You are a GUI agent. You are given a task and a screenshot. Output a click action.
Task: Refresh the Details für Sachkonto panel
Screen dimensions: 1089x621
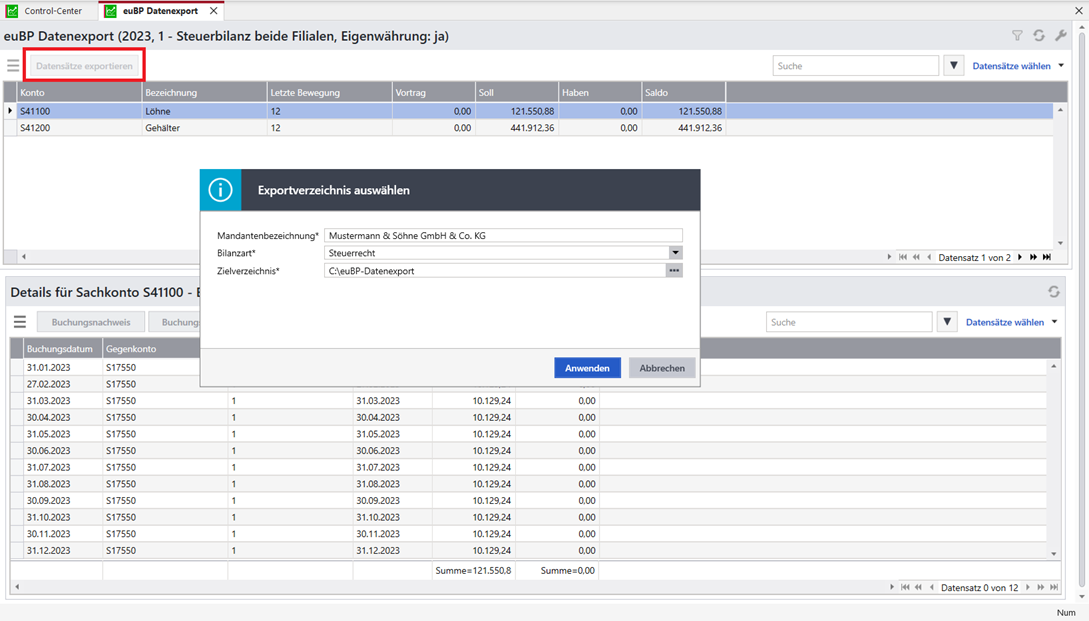click(1053, 292)
